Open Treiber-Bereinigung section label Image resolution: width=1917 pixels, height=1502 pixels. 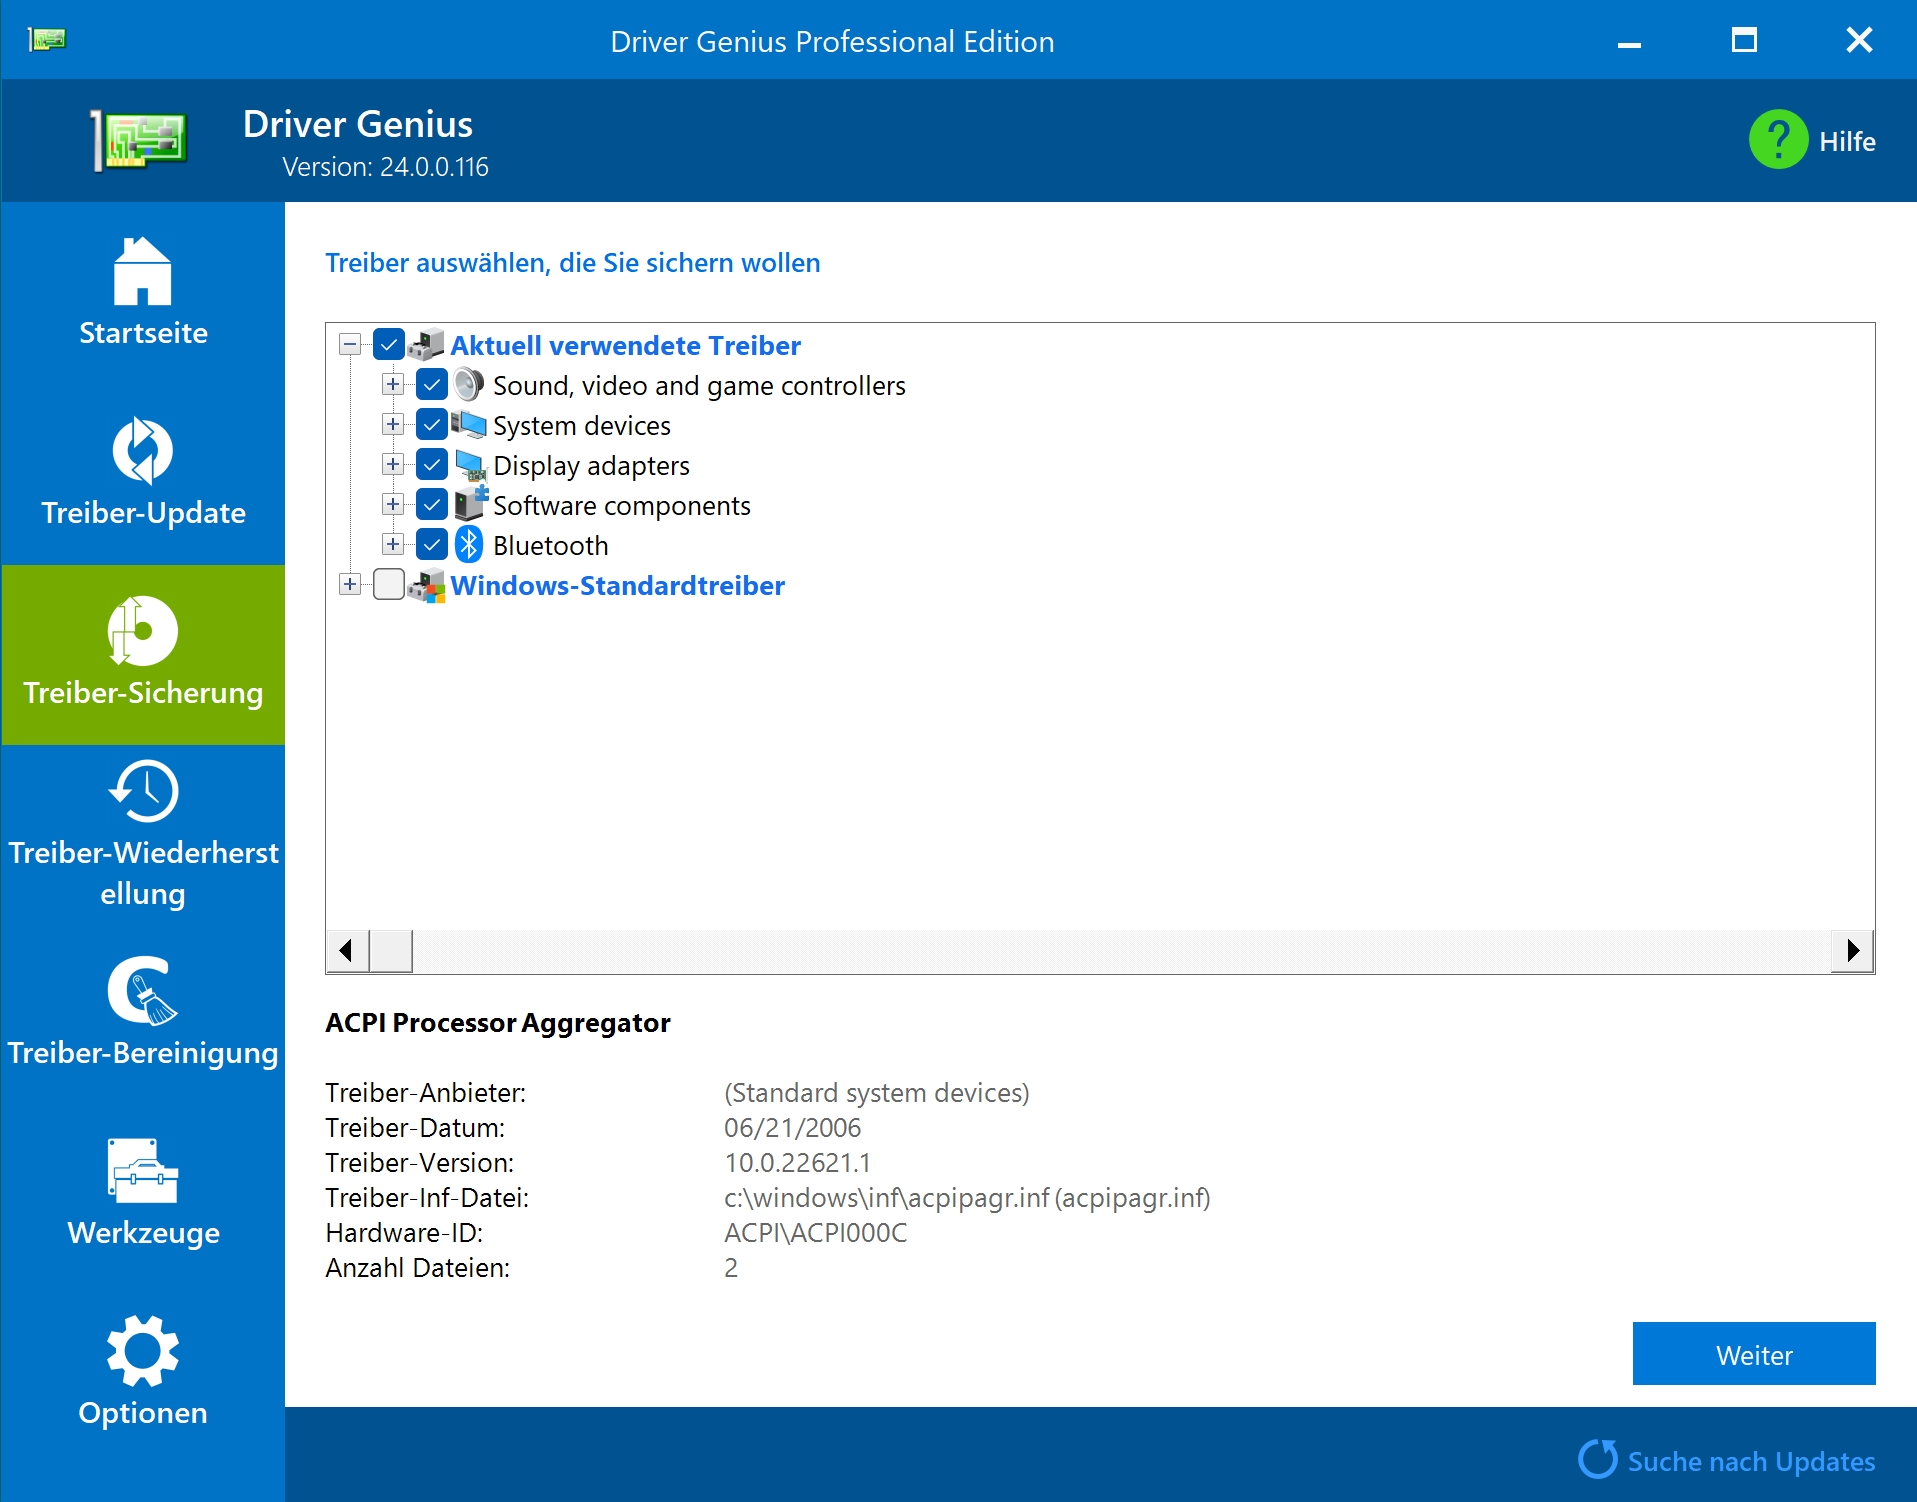[x=143, y=1053]
